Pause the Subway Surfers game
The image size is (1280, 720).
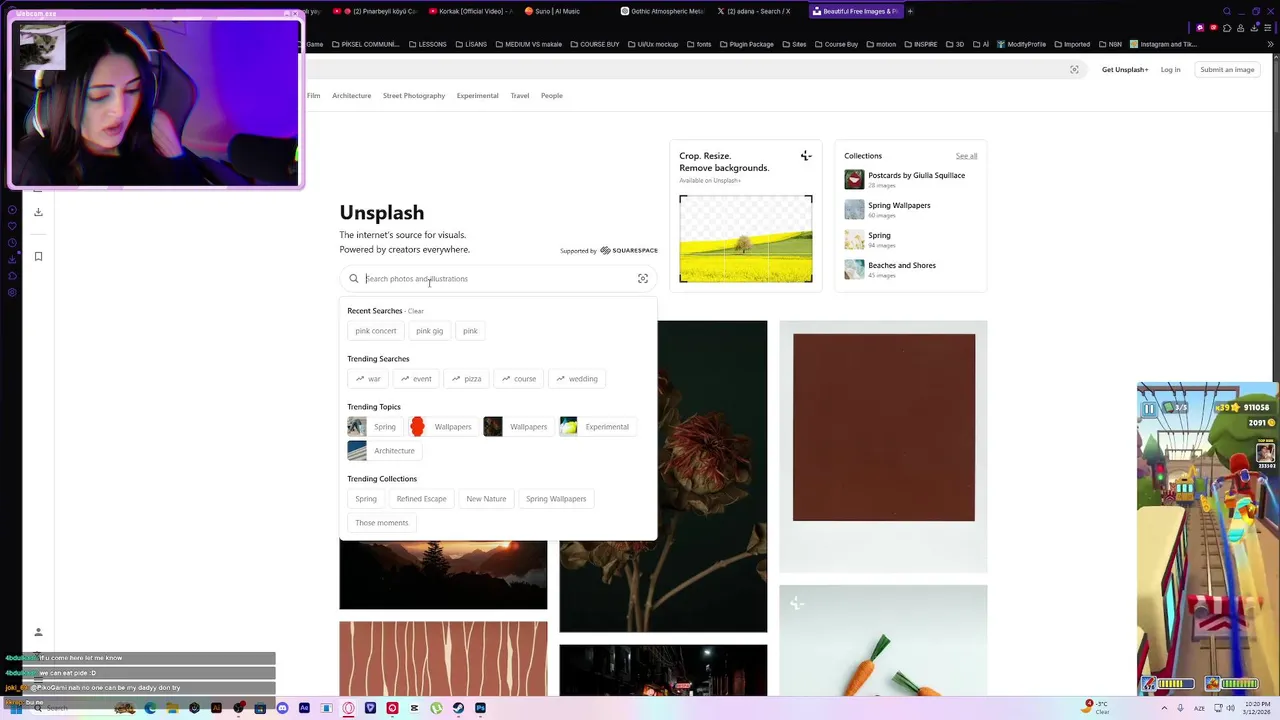pyautogui.click(x=1149, y=408)
